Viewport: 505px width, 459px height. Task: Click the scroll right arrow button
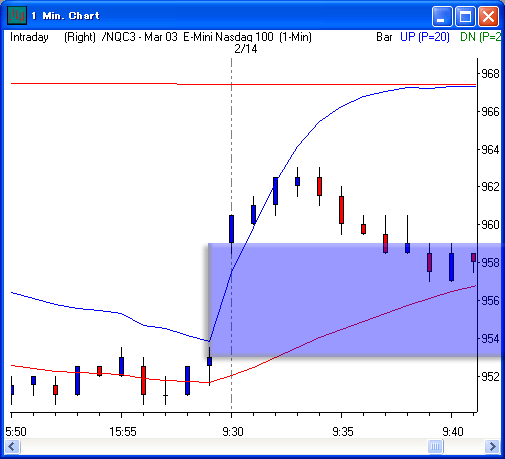(x=492, y=446)
